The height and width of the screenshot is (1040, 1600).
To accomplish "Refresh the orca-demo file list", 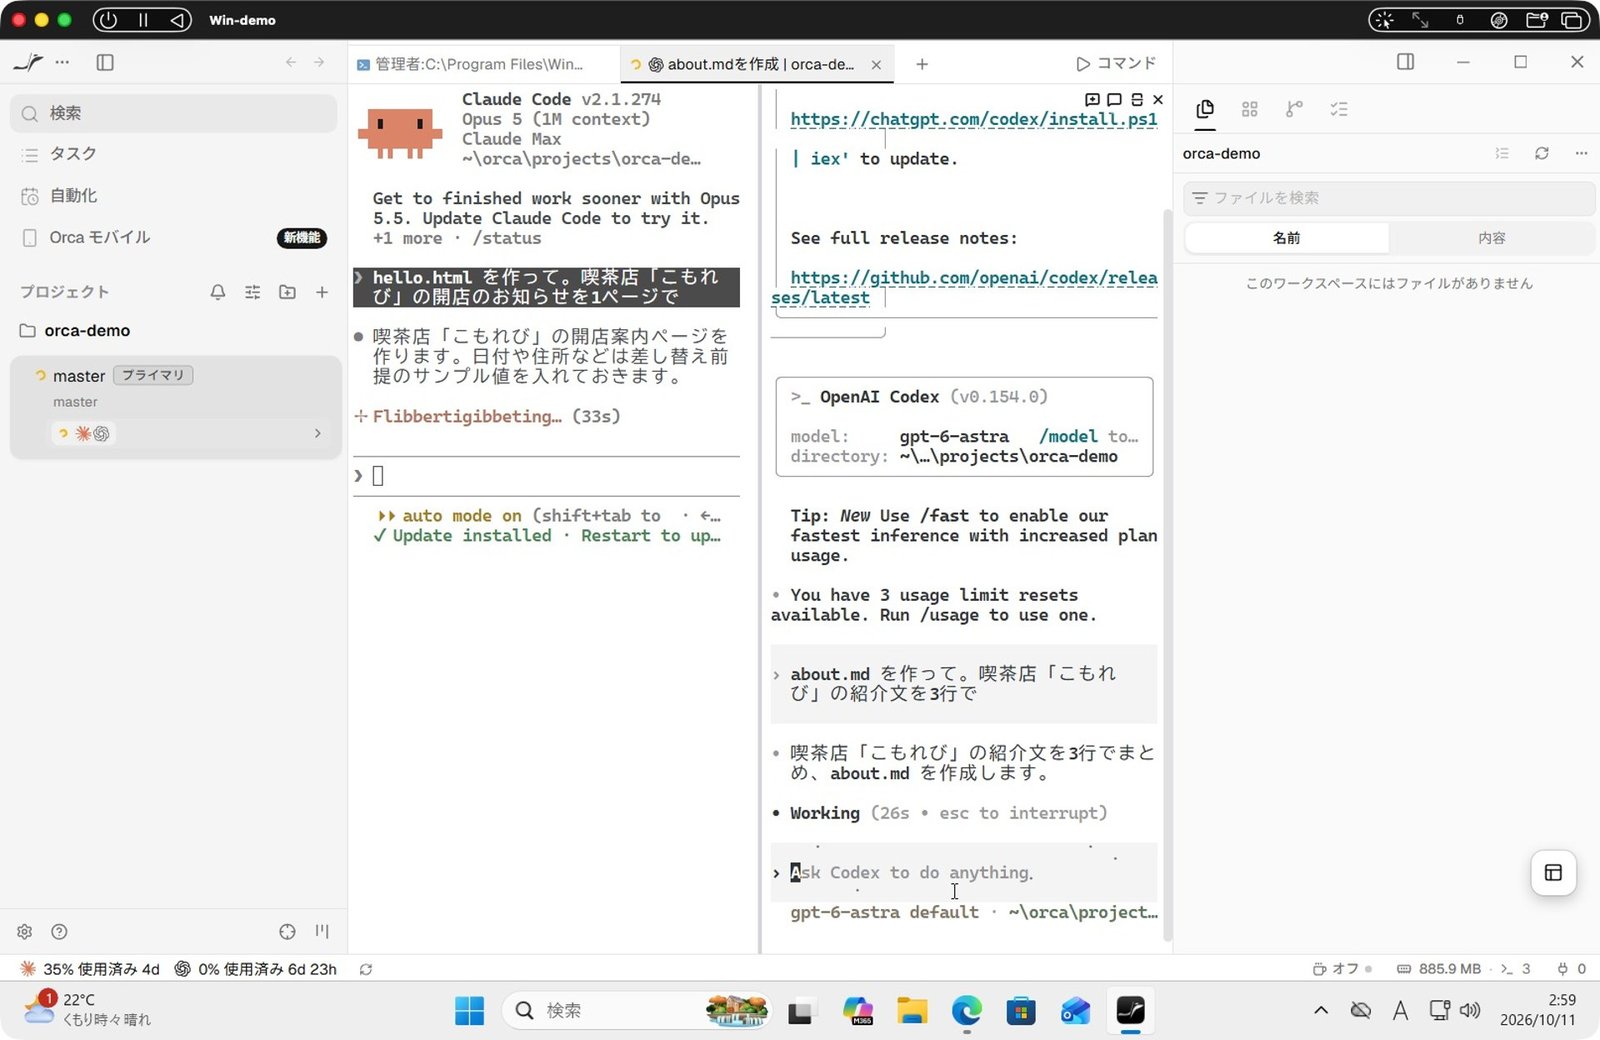I will [1541, 153].
